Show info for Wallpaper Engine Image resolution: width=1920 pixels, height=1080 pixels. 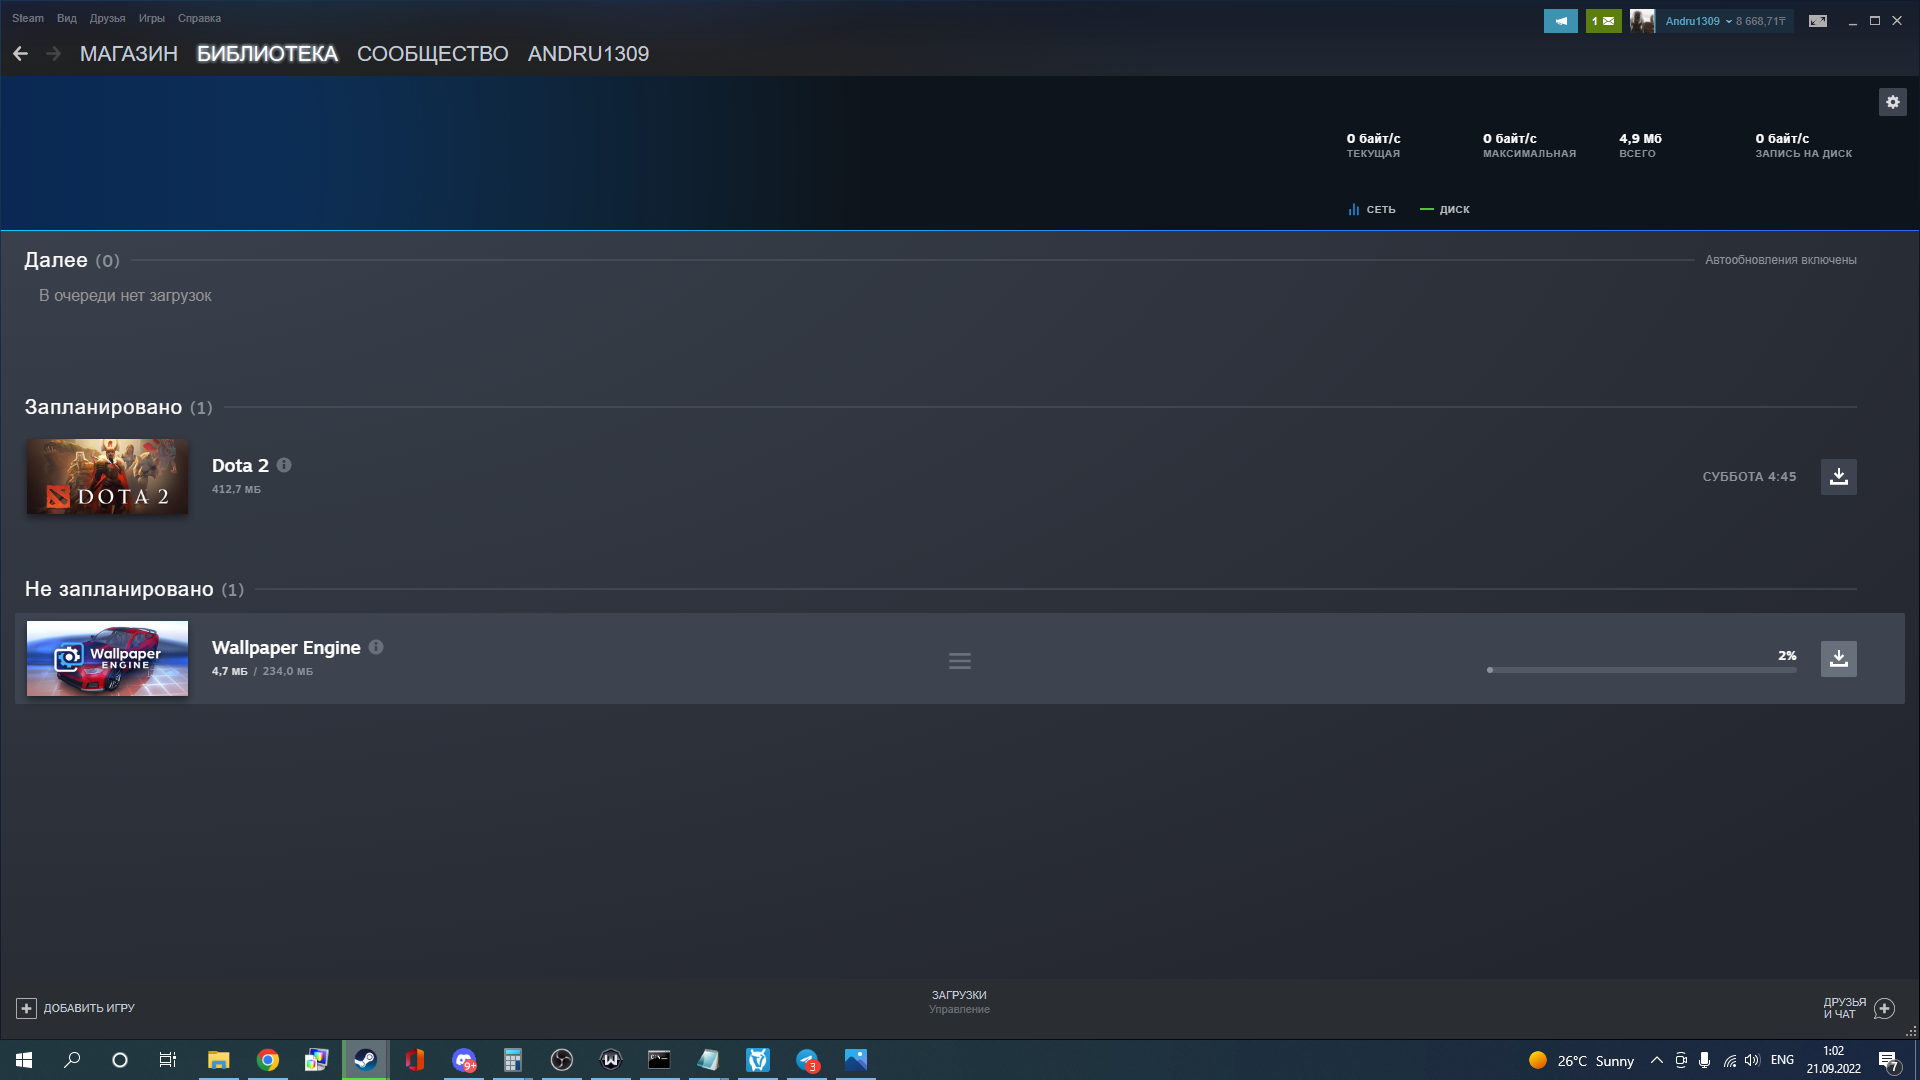[x=376, y=647]
